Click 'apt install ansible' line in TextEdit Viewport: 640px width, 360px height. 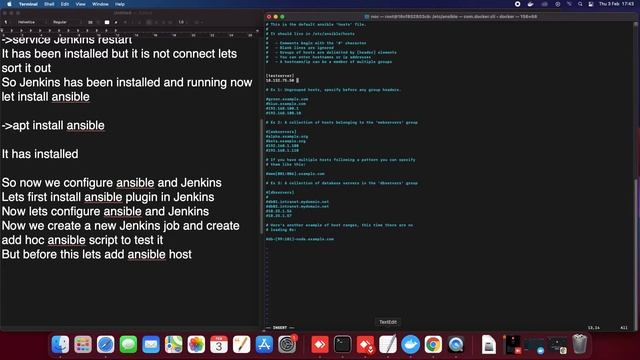(53, 125)
